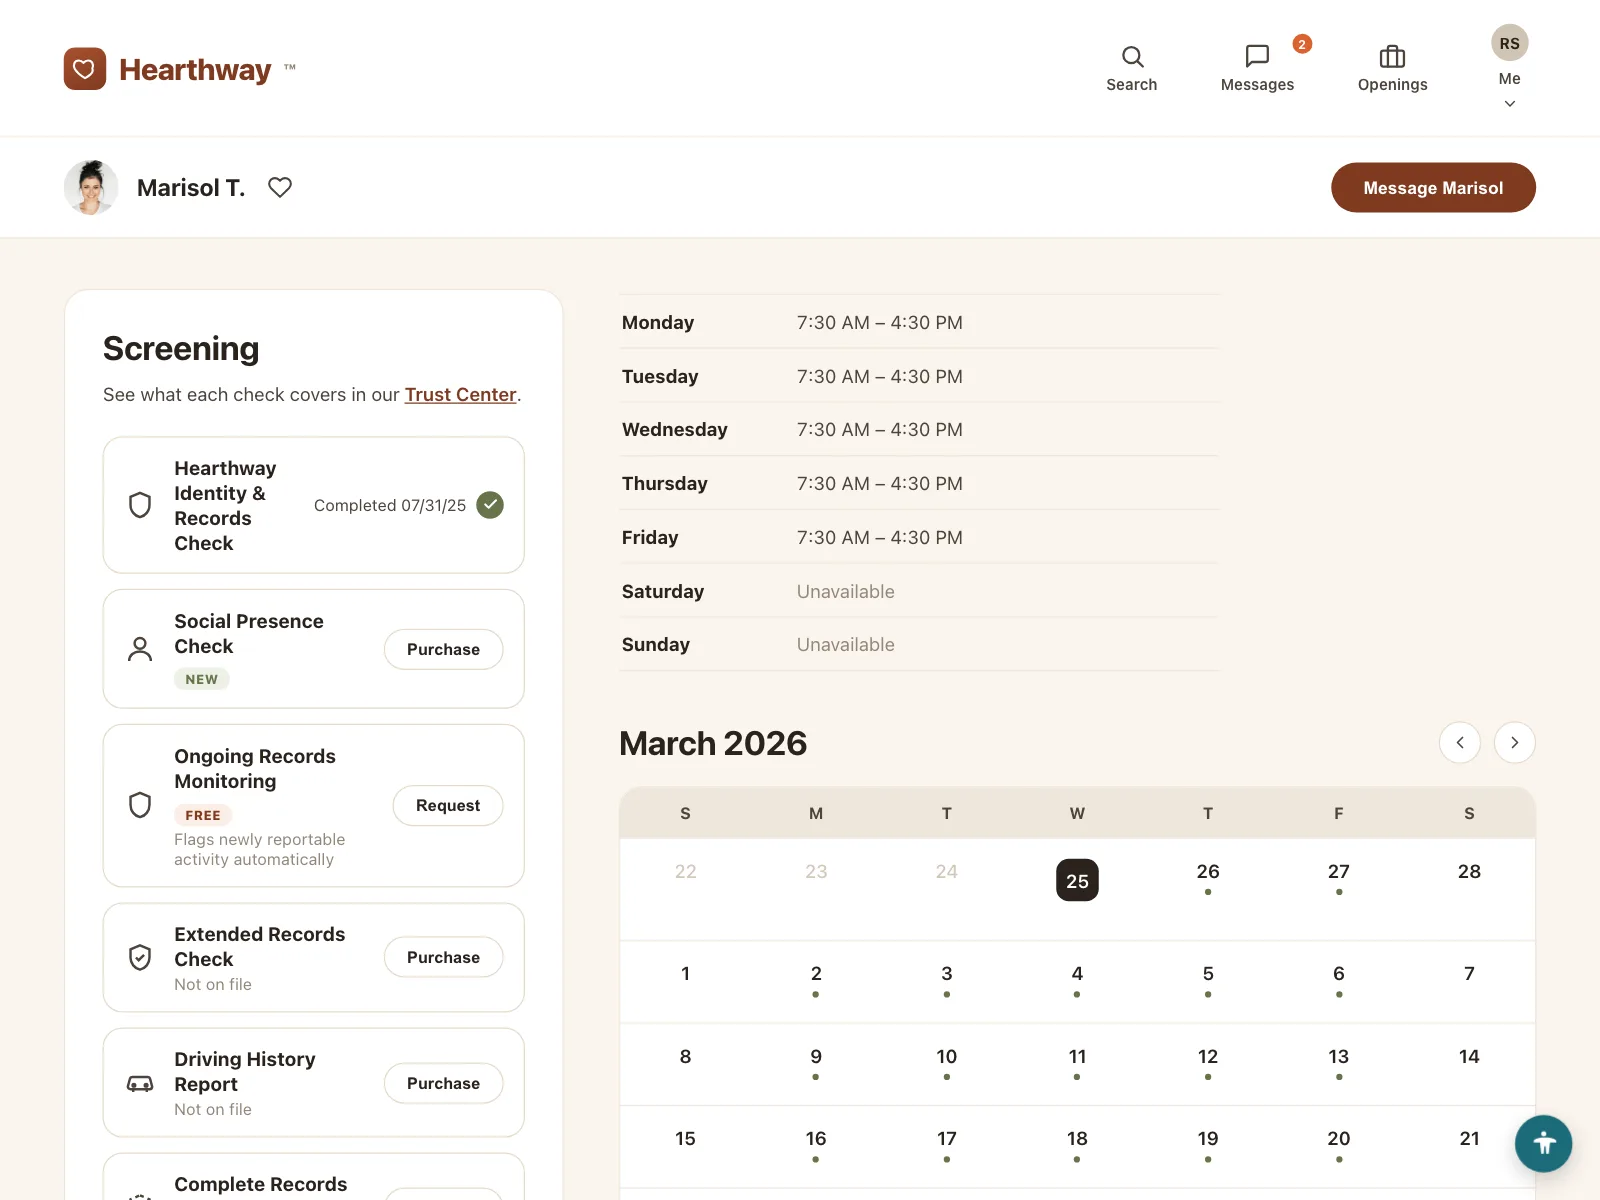Click the Sunday Unavailable text
Image resolution: width=1600 pixels, height=1200 pixels.
click(845, 645)
